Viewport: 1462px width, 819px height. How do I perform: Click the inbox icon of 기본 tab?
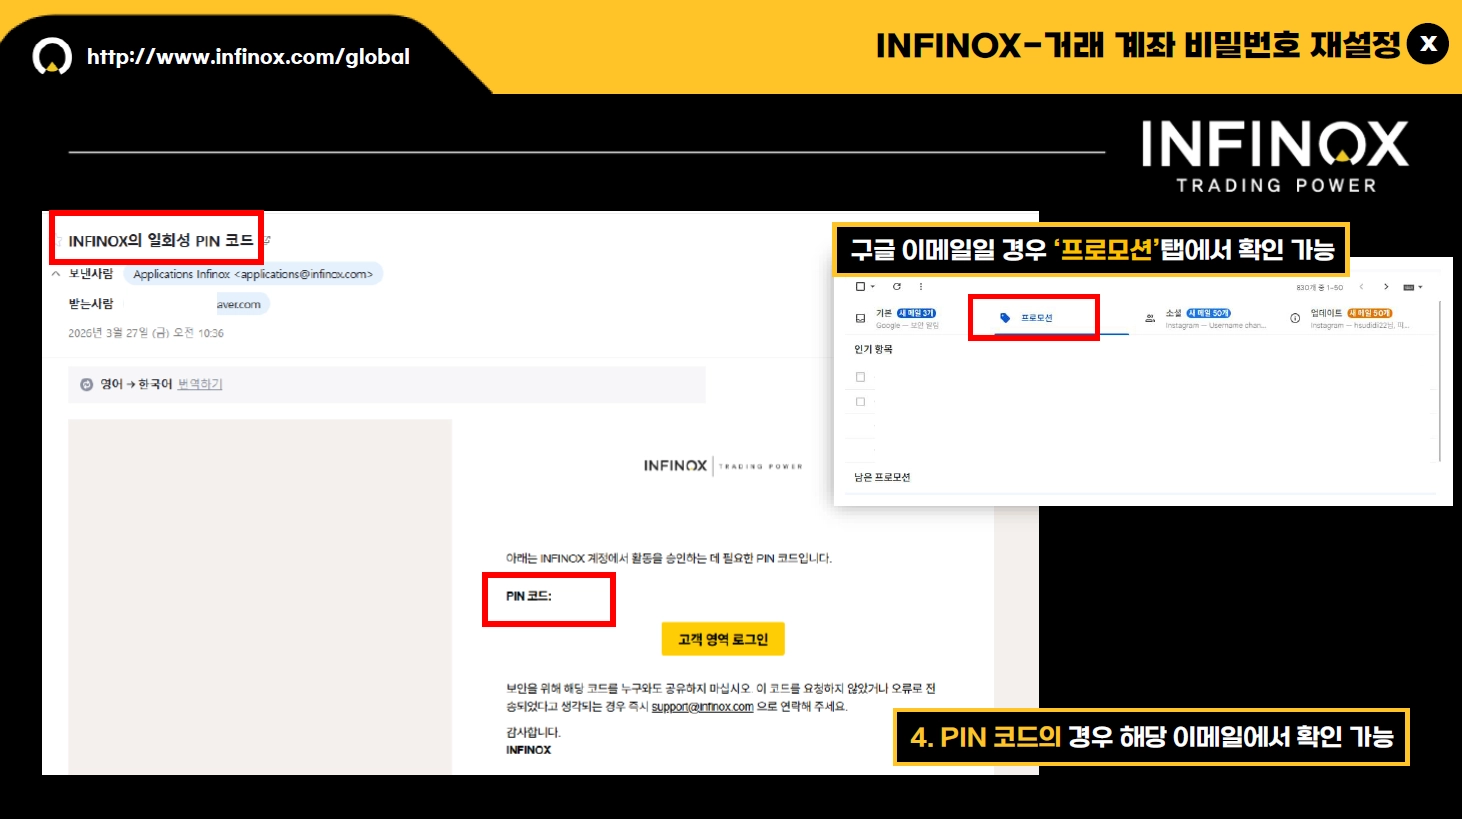(860, 318)
